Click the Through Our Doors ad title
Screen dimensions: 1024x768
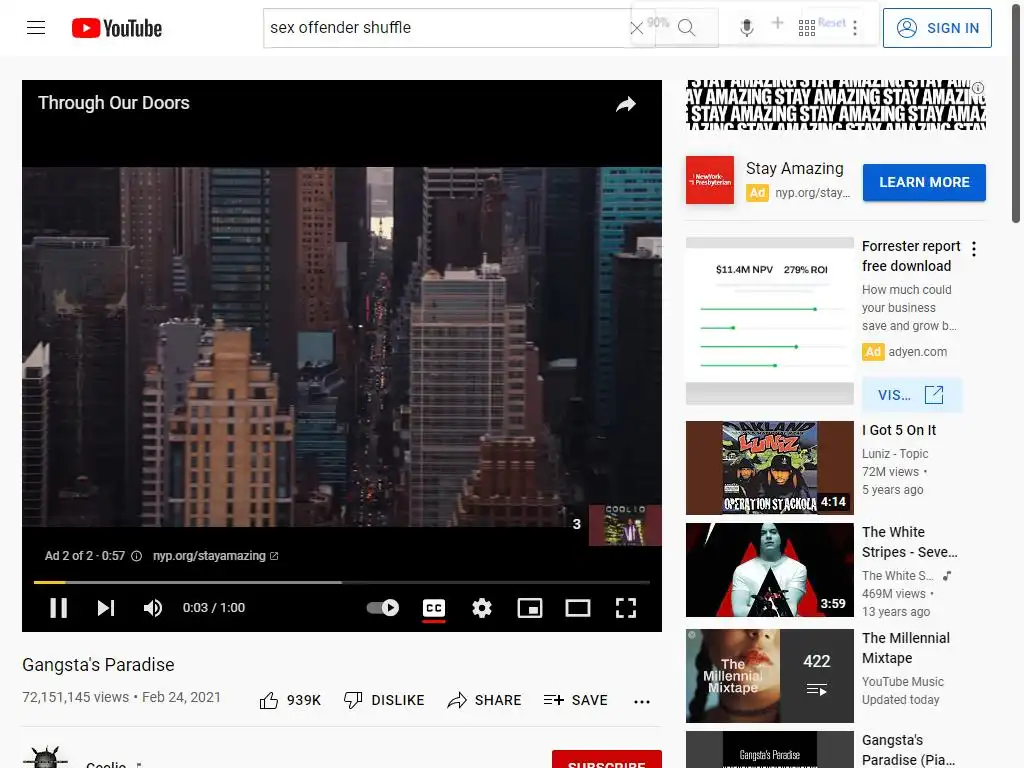tap(114, 103)
